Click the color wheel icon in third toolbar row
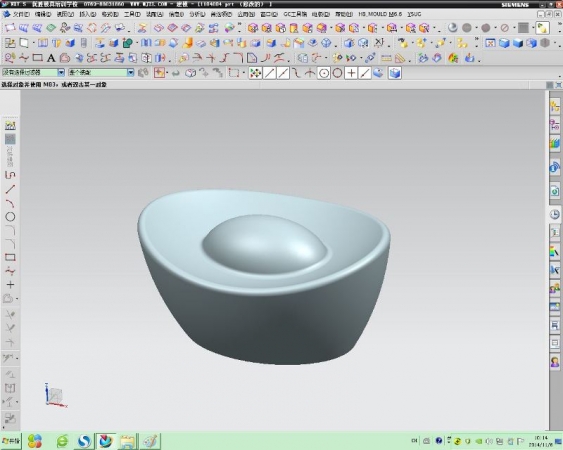Image resolution: width=563 pixels, height=450 pixels. coord(453,58)
